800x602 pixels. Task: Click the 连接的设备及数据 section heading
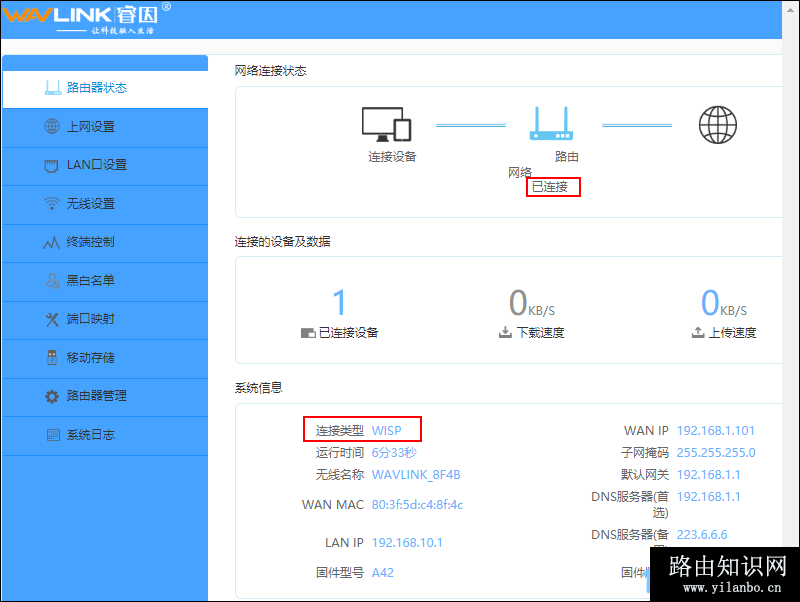tap(283, 241)
